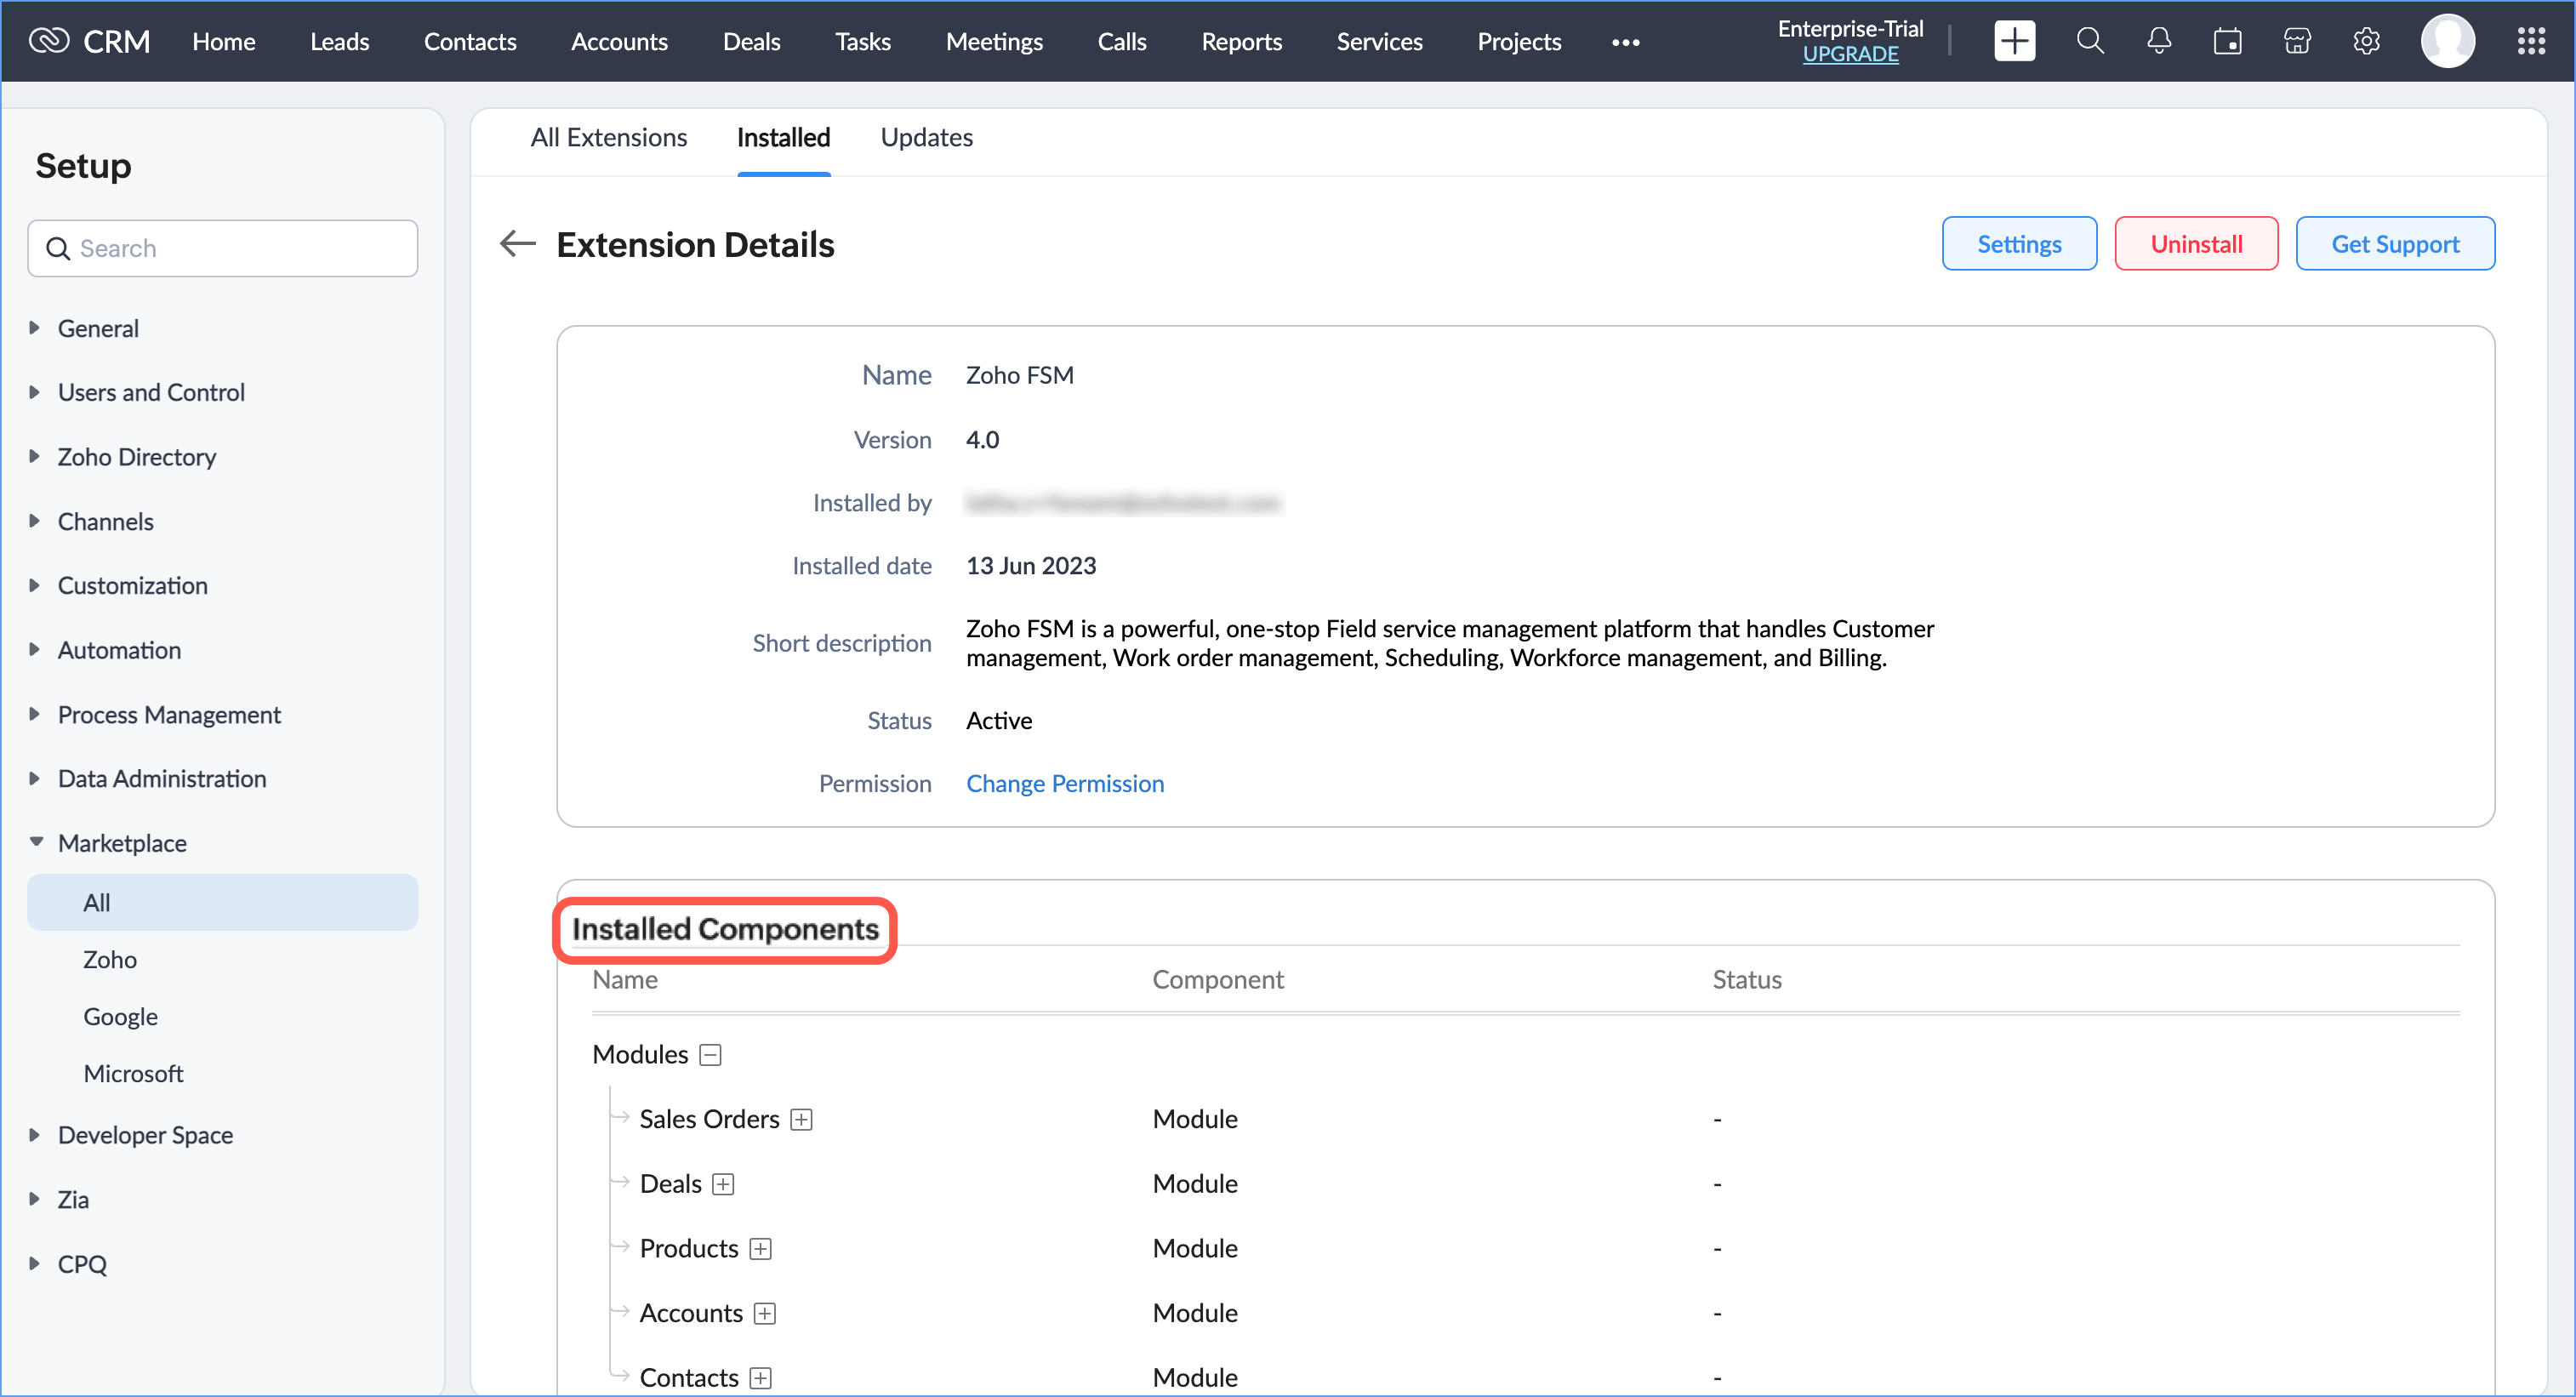Click the Setup search input field
This screenshot has width=2576, height=1397.
coord(223,249)
